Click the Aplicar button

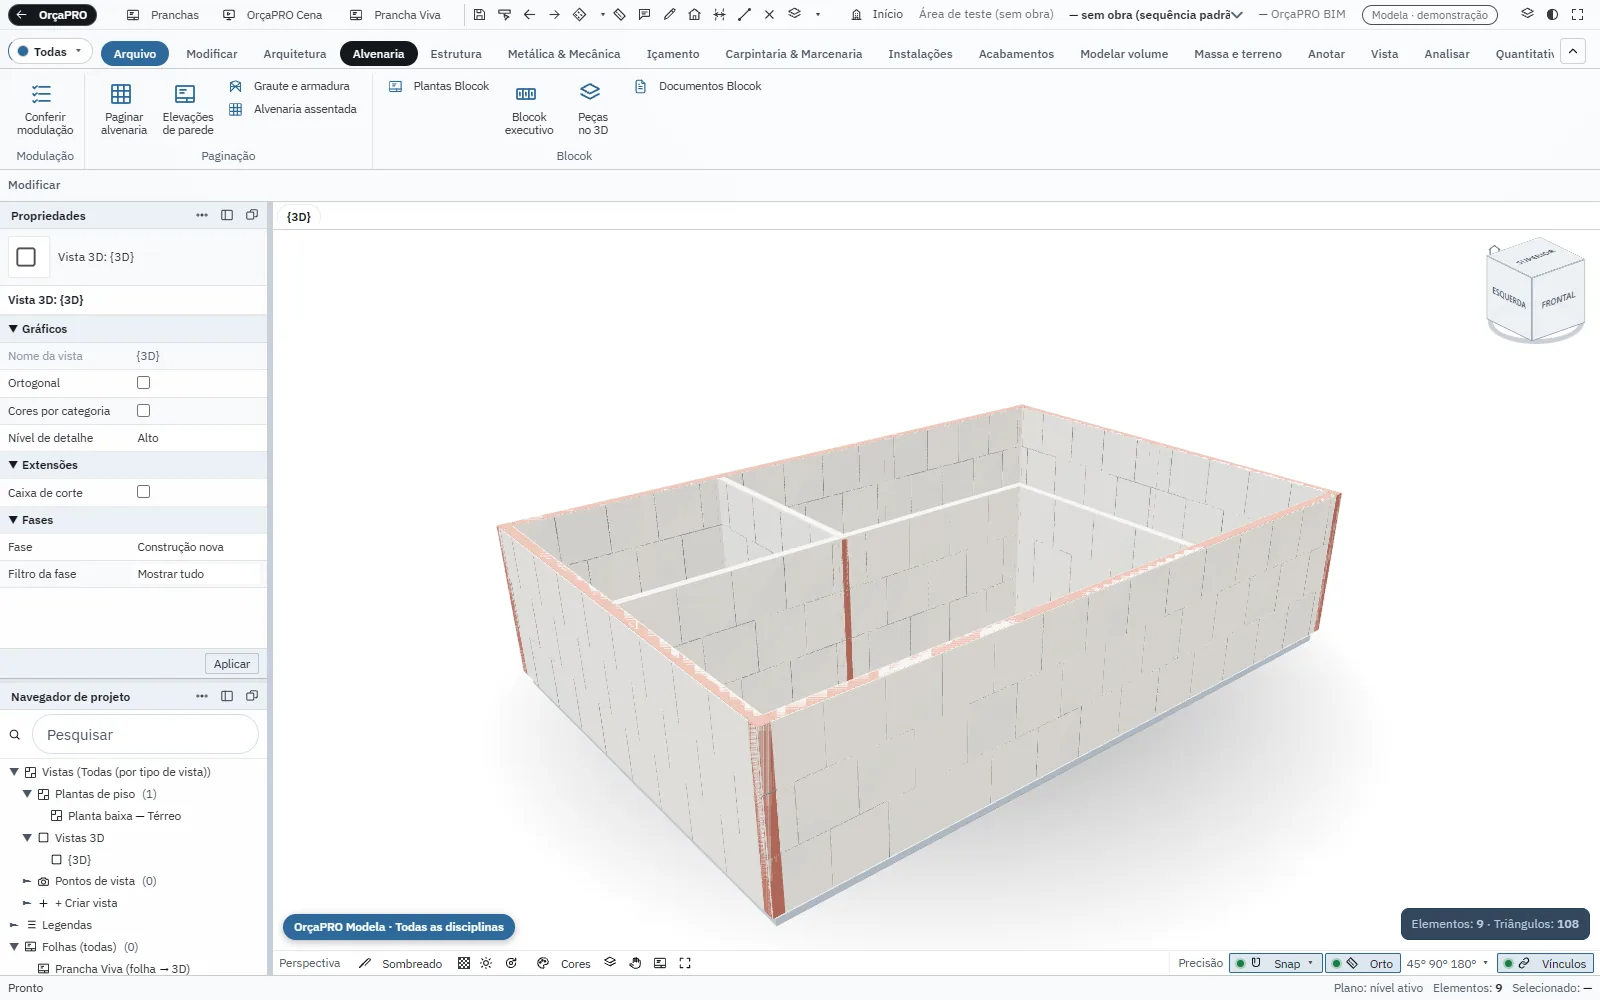[232, 664]
